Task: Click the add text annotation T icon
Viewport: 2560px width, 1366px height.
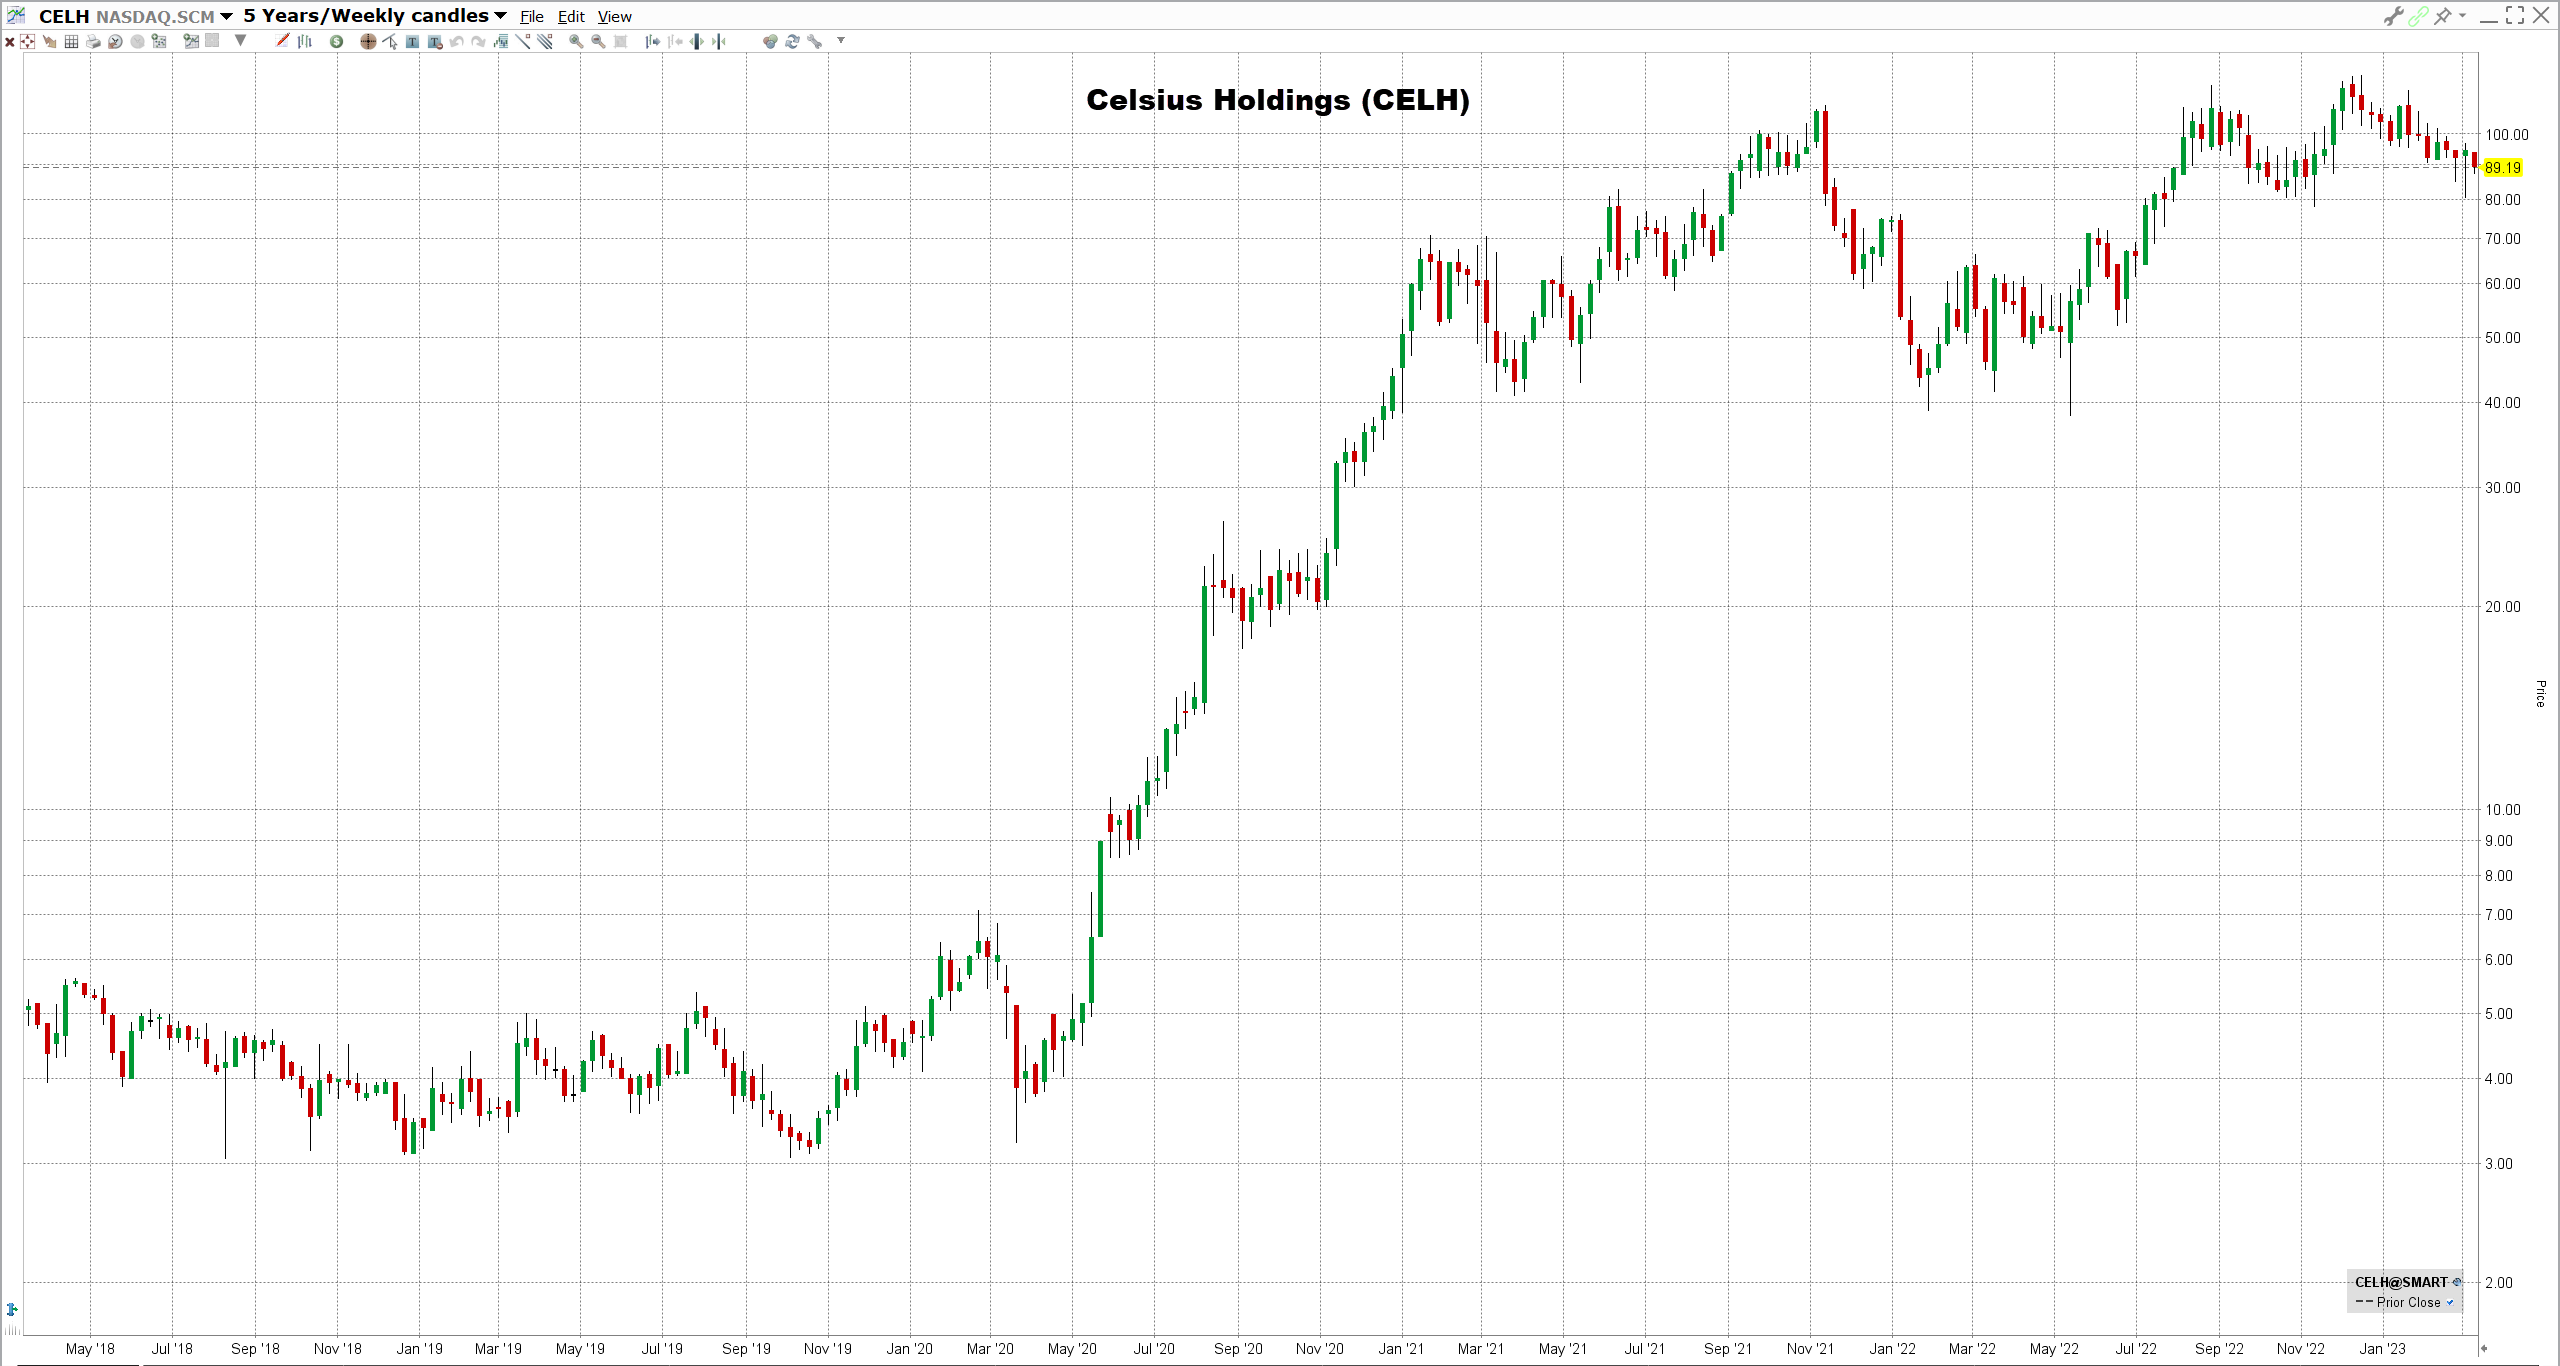Action: (x=412, y=42)
